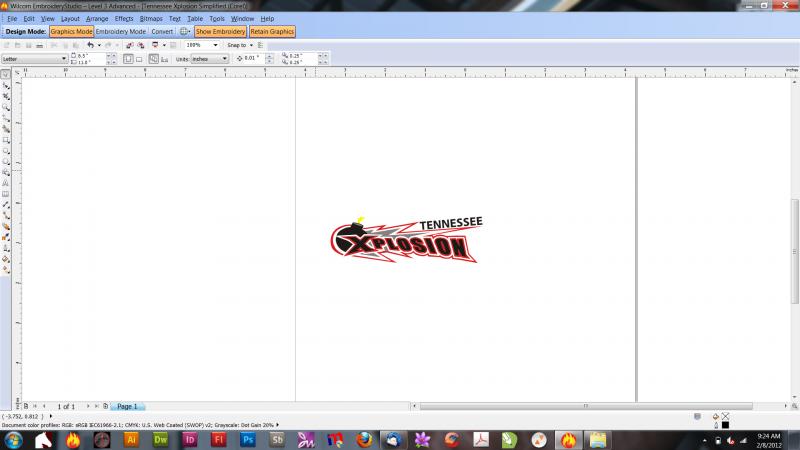Open Photoshop from the taskbar
The width and height of the screenshot is (800, 450).
(x=247, y=439)
